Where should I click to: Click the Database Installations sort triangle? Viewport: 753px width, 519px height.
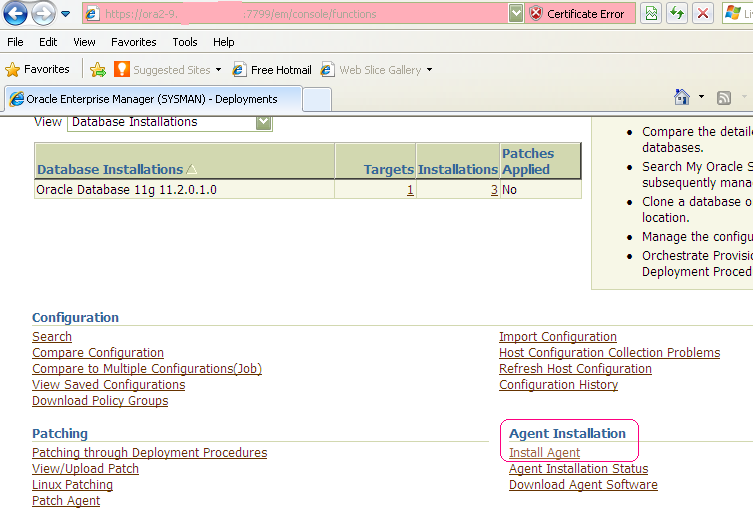(x=191, y=169)
